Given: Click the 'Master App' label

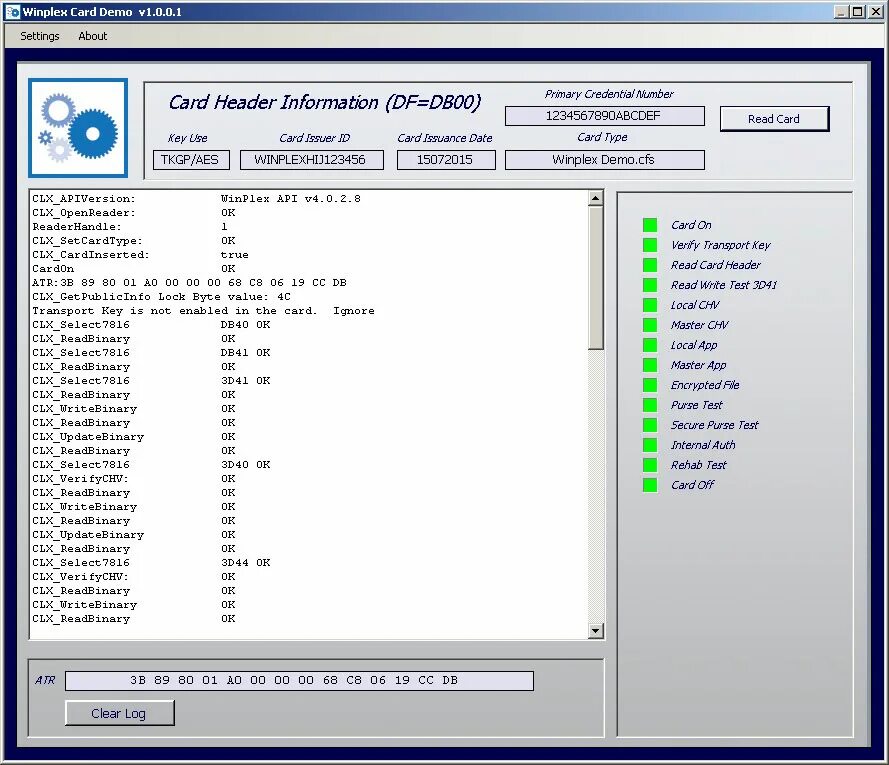Looking at the screenshot, I should [x=698, y=365].
